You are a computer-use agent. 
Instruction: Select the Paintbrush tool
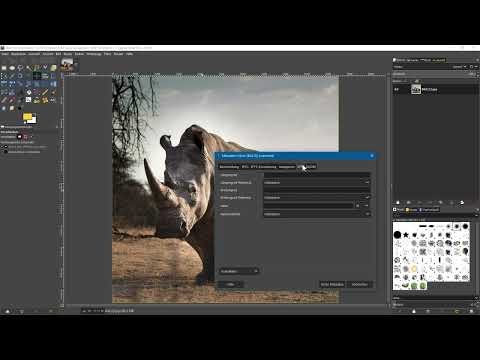53,92
